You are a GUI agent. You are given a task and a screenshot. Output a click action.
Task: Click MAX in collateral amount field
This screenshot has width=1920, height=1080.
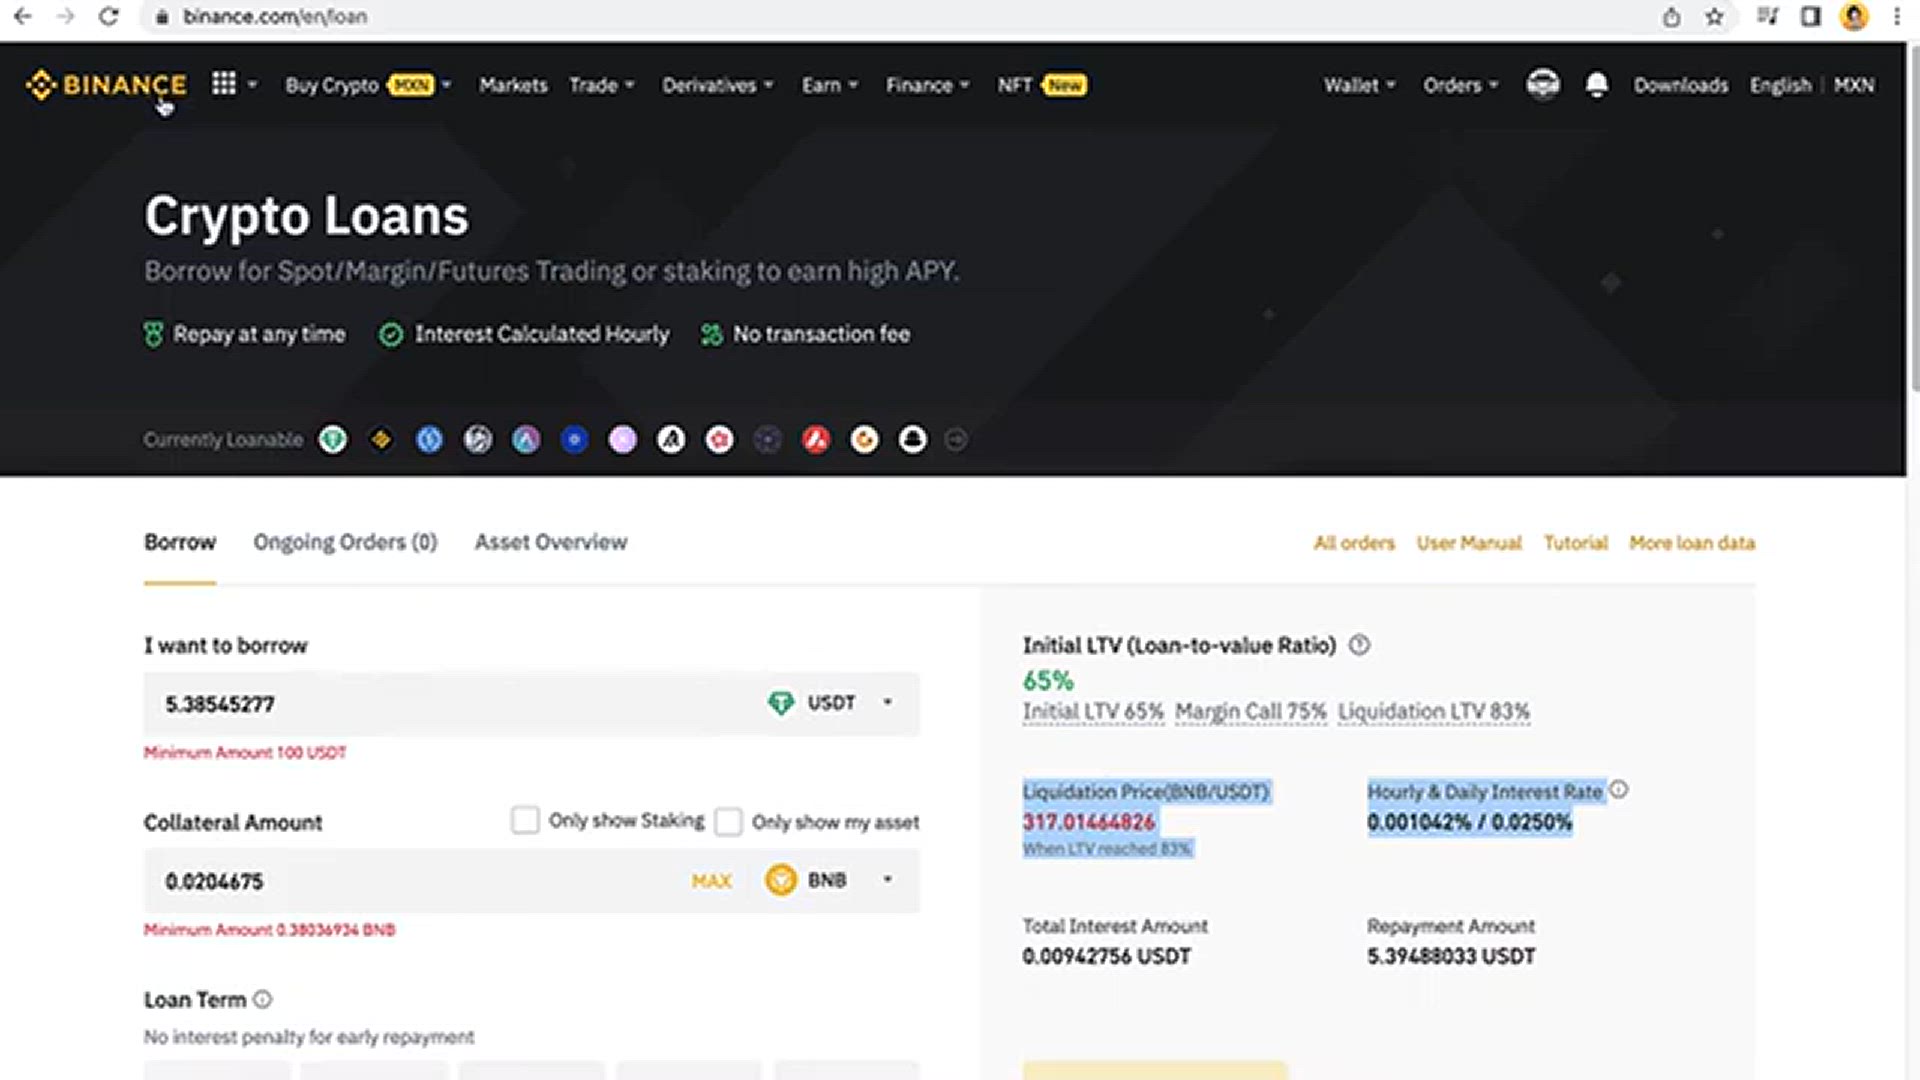click(712, 881)
